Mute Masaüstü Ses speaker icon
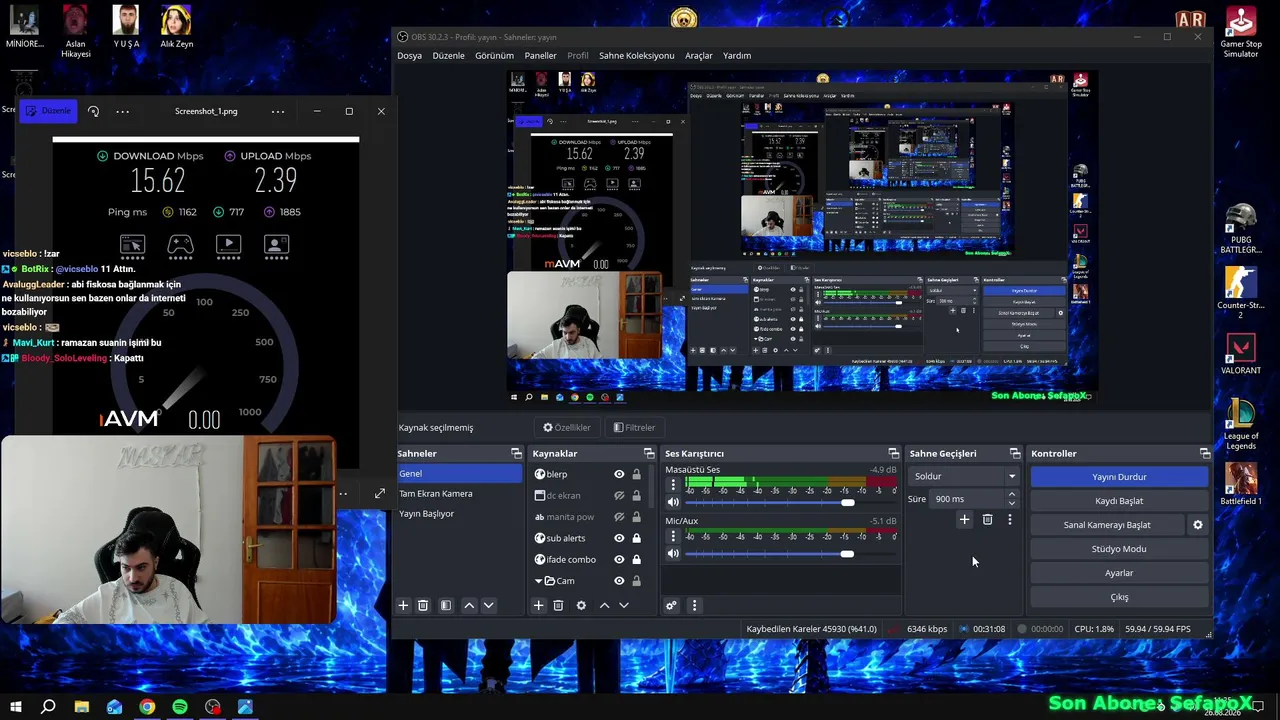1280x720 pixels. tap(673, 503)
